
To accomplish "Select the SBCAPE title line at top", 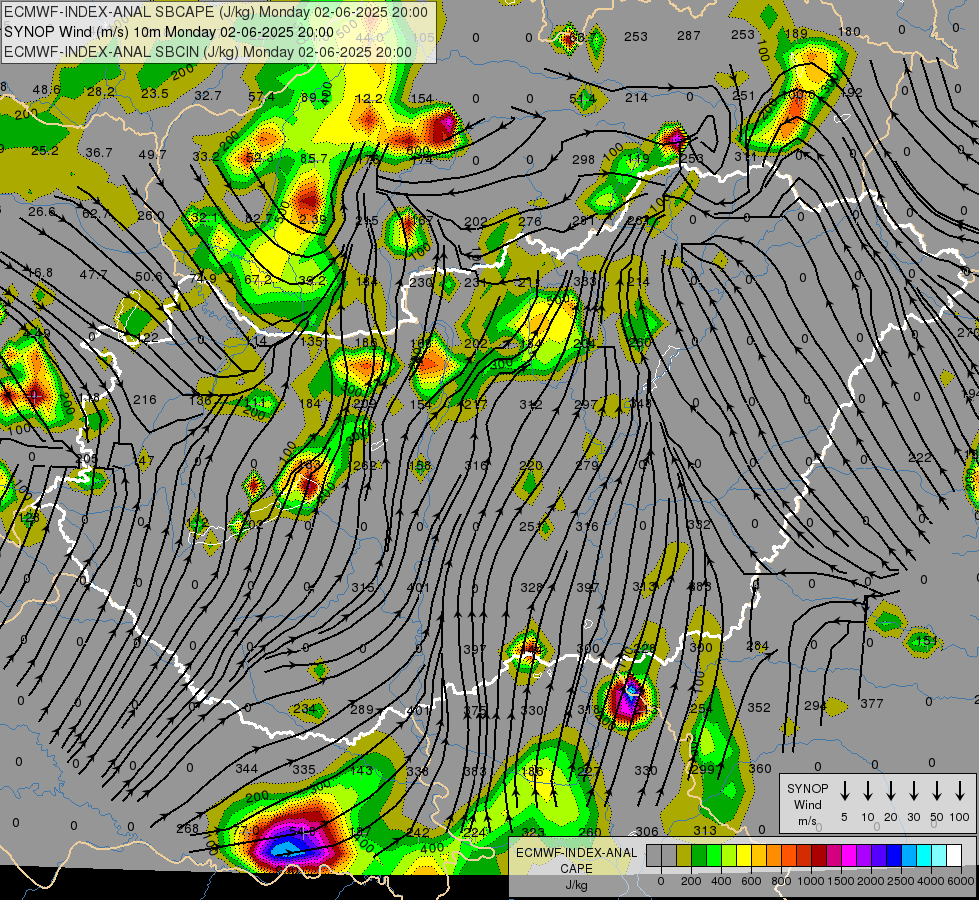I will tap(216, 12).
